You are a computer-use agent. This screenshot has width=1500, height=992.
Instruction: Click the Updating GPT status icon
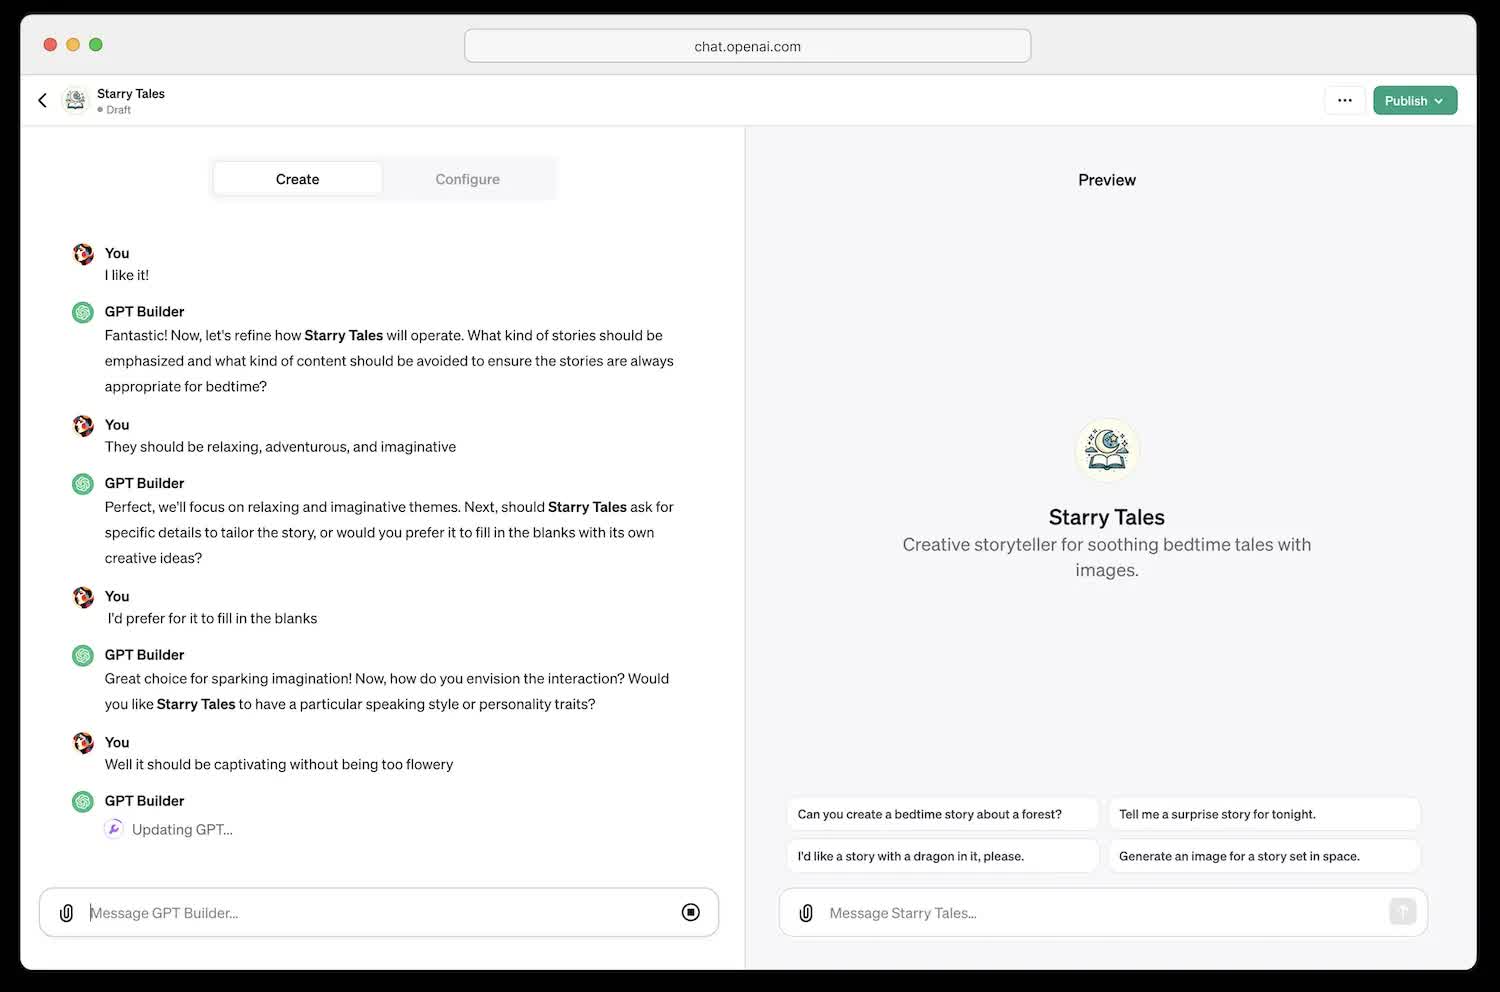[x=114, y=829]
